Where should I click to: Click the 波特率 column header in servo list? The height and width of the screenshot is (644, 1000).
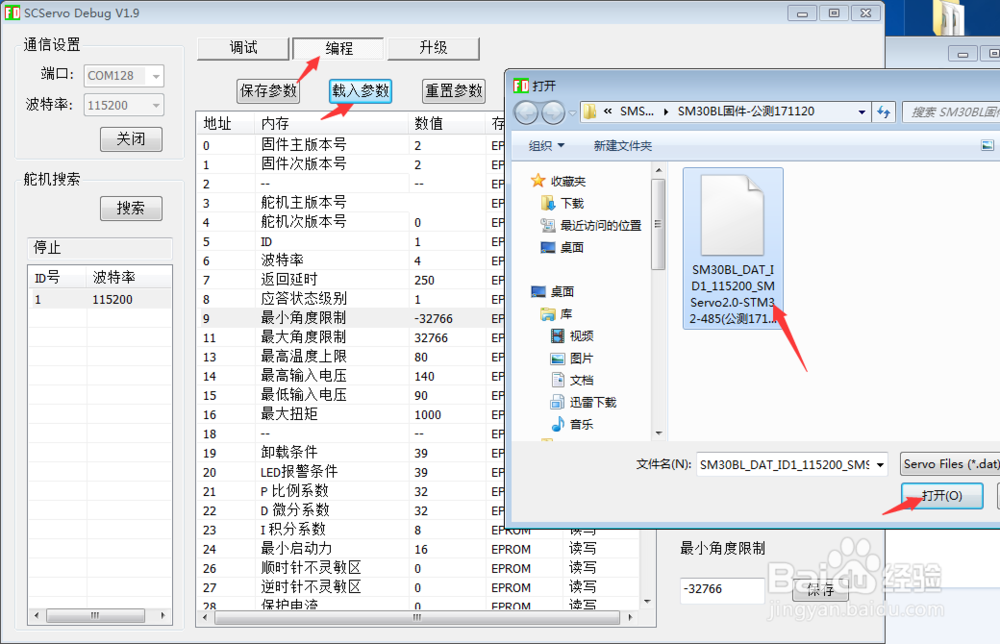[128, 277]
